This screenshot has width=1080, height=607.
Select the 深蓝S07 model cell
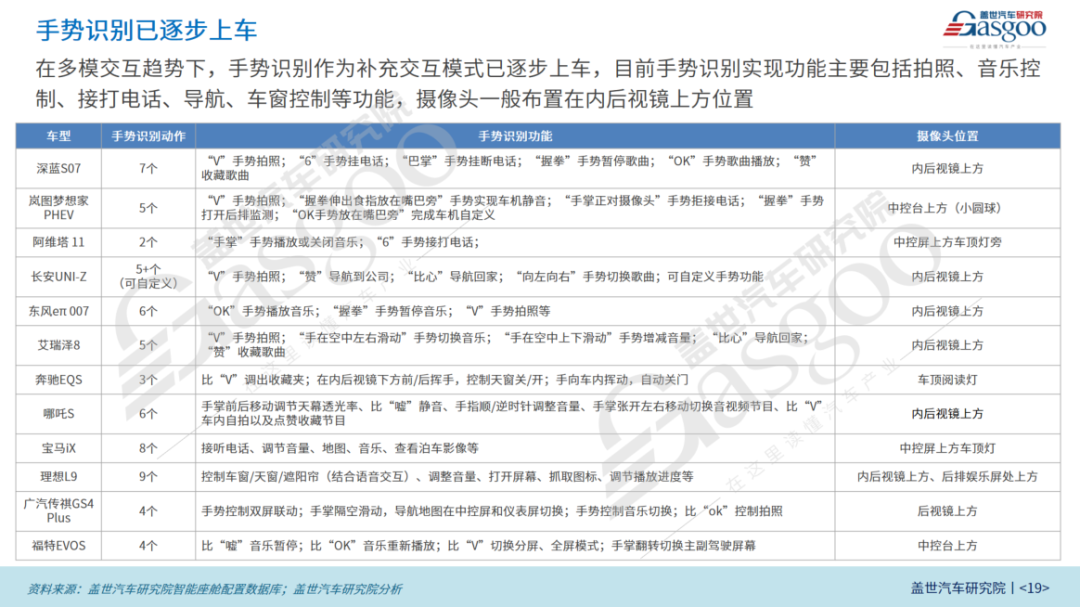(x=59, y=168)
